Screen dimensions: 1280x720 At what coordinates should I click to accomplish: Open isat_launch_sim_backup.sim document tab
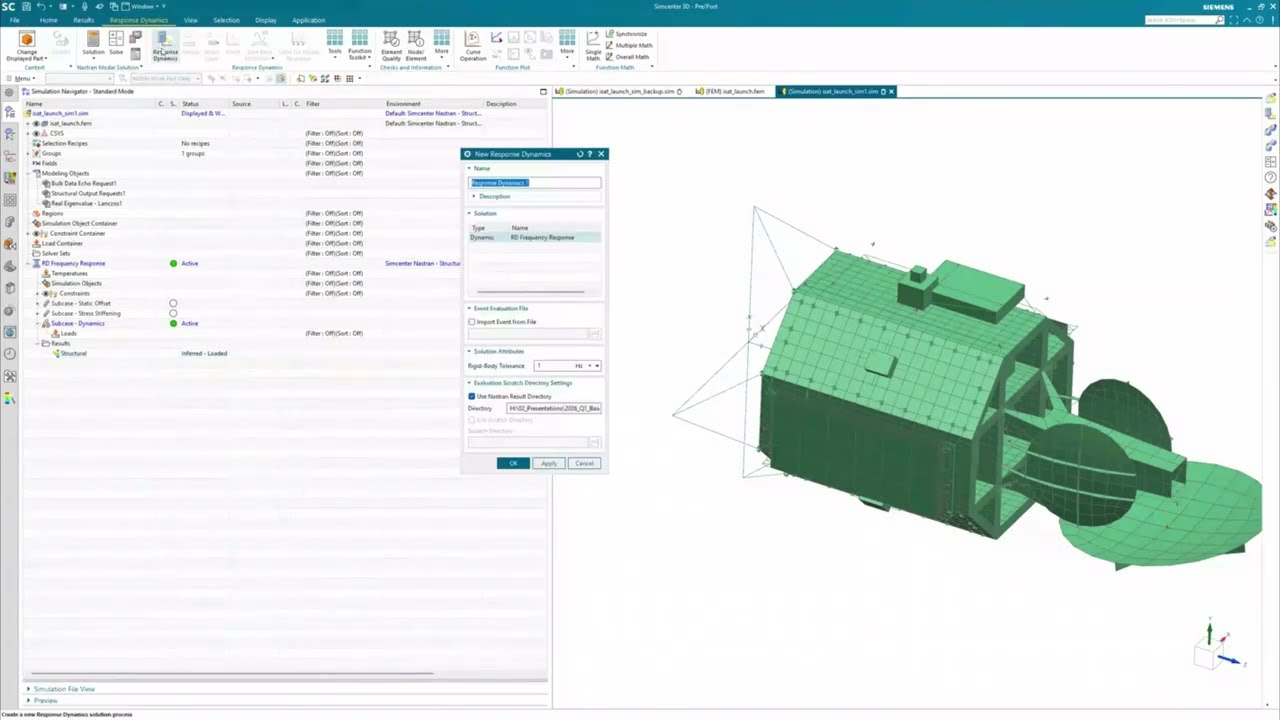click(x=619, y=91)
